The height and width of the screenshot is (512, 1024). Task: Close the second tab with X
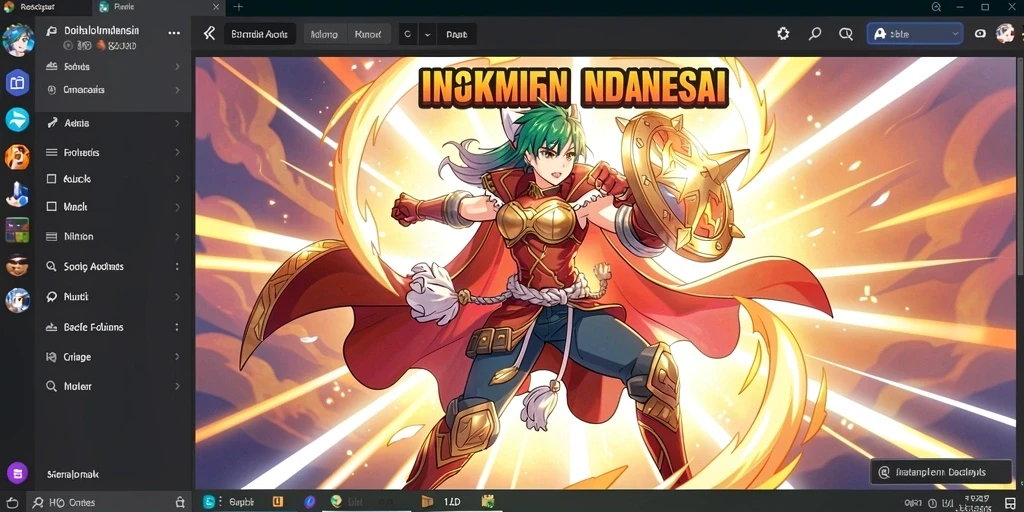click(x=217, y=7)
